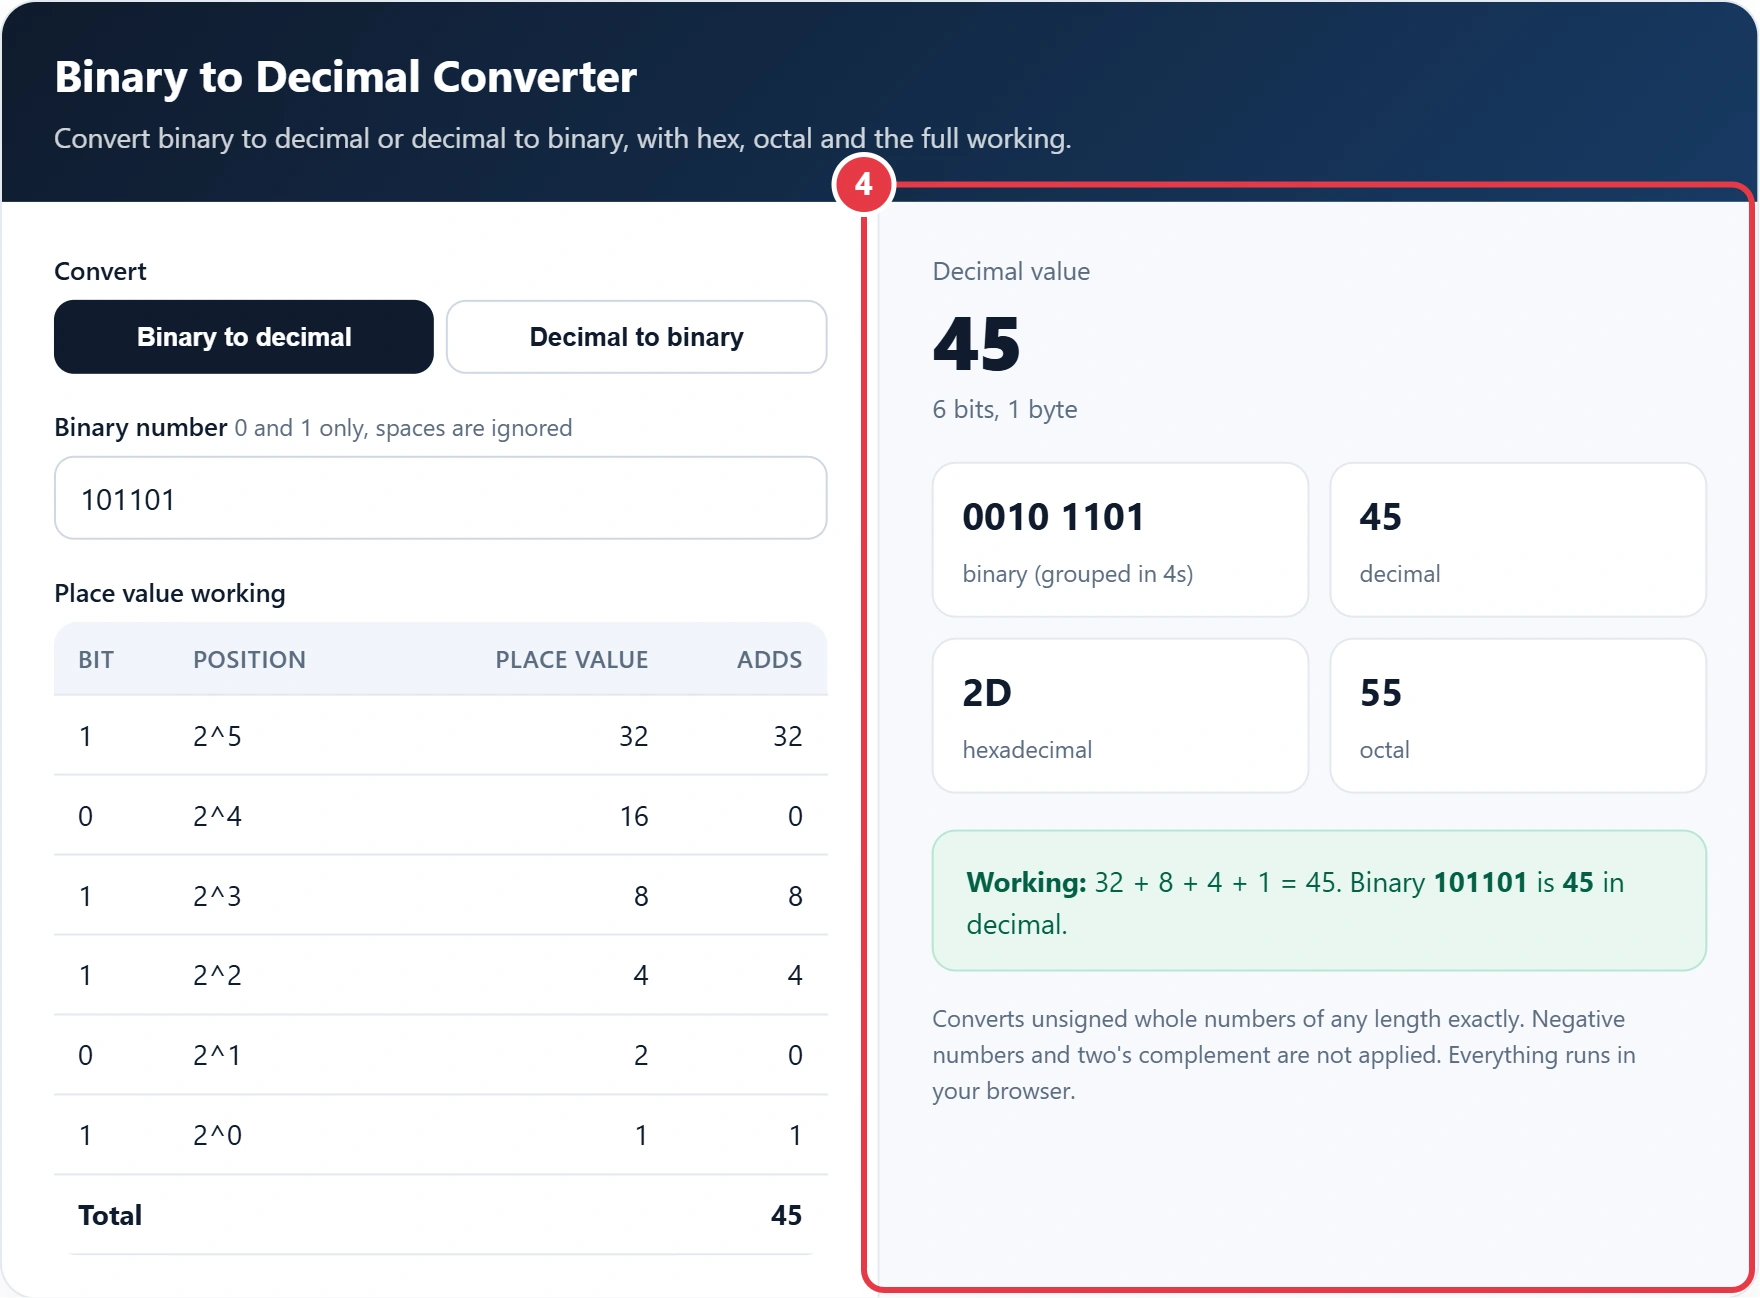The image size is (1760, 1298).
Task: Focus the Binary number input containing 101101
Action: click(x=441, y=498)
